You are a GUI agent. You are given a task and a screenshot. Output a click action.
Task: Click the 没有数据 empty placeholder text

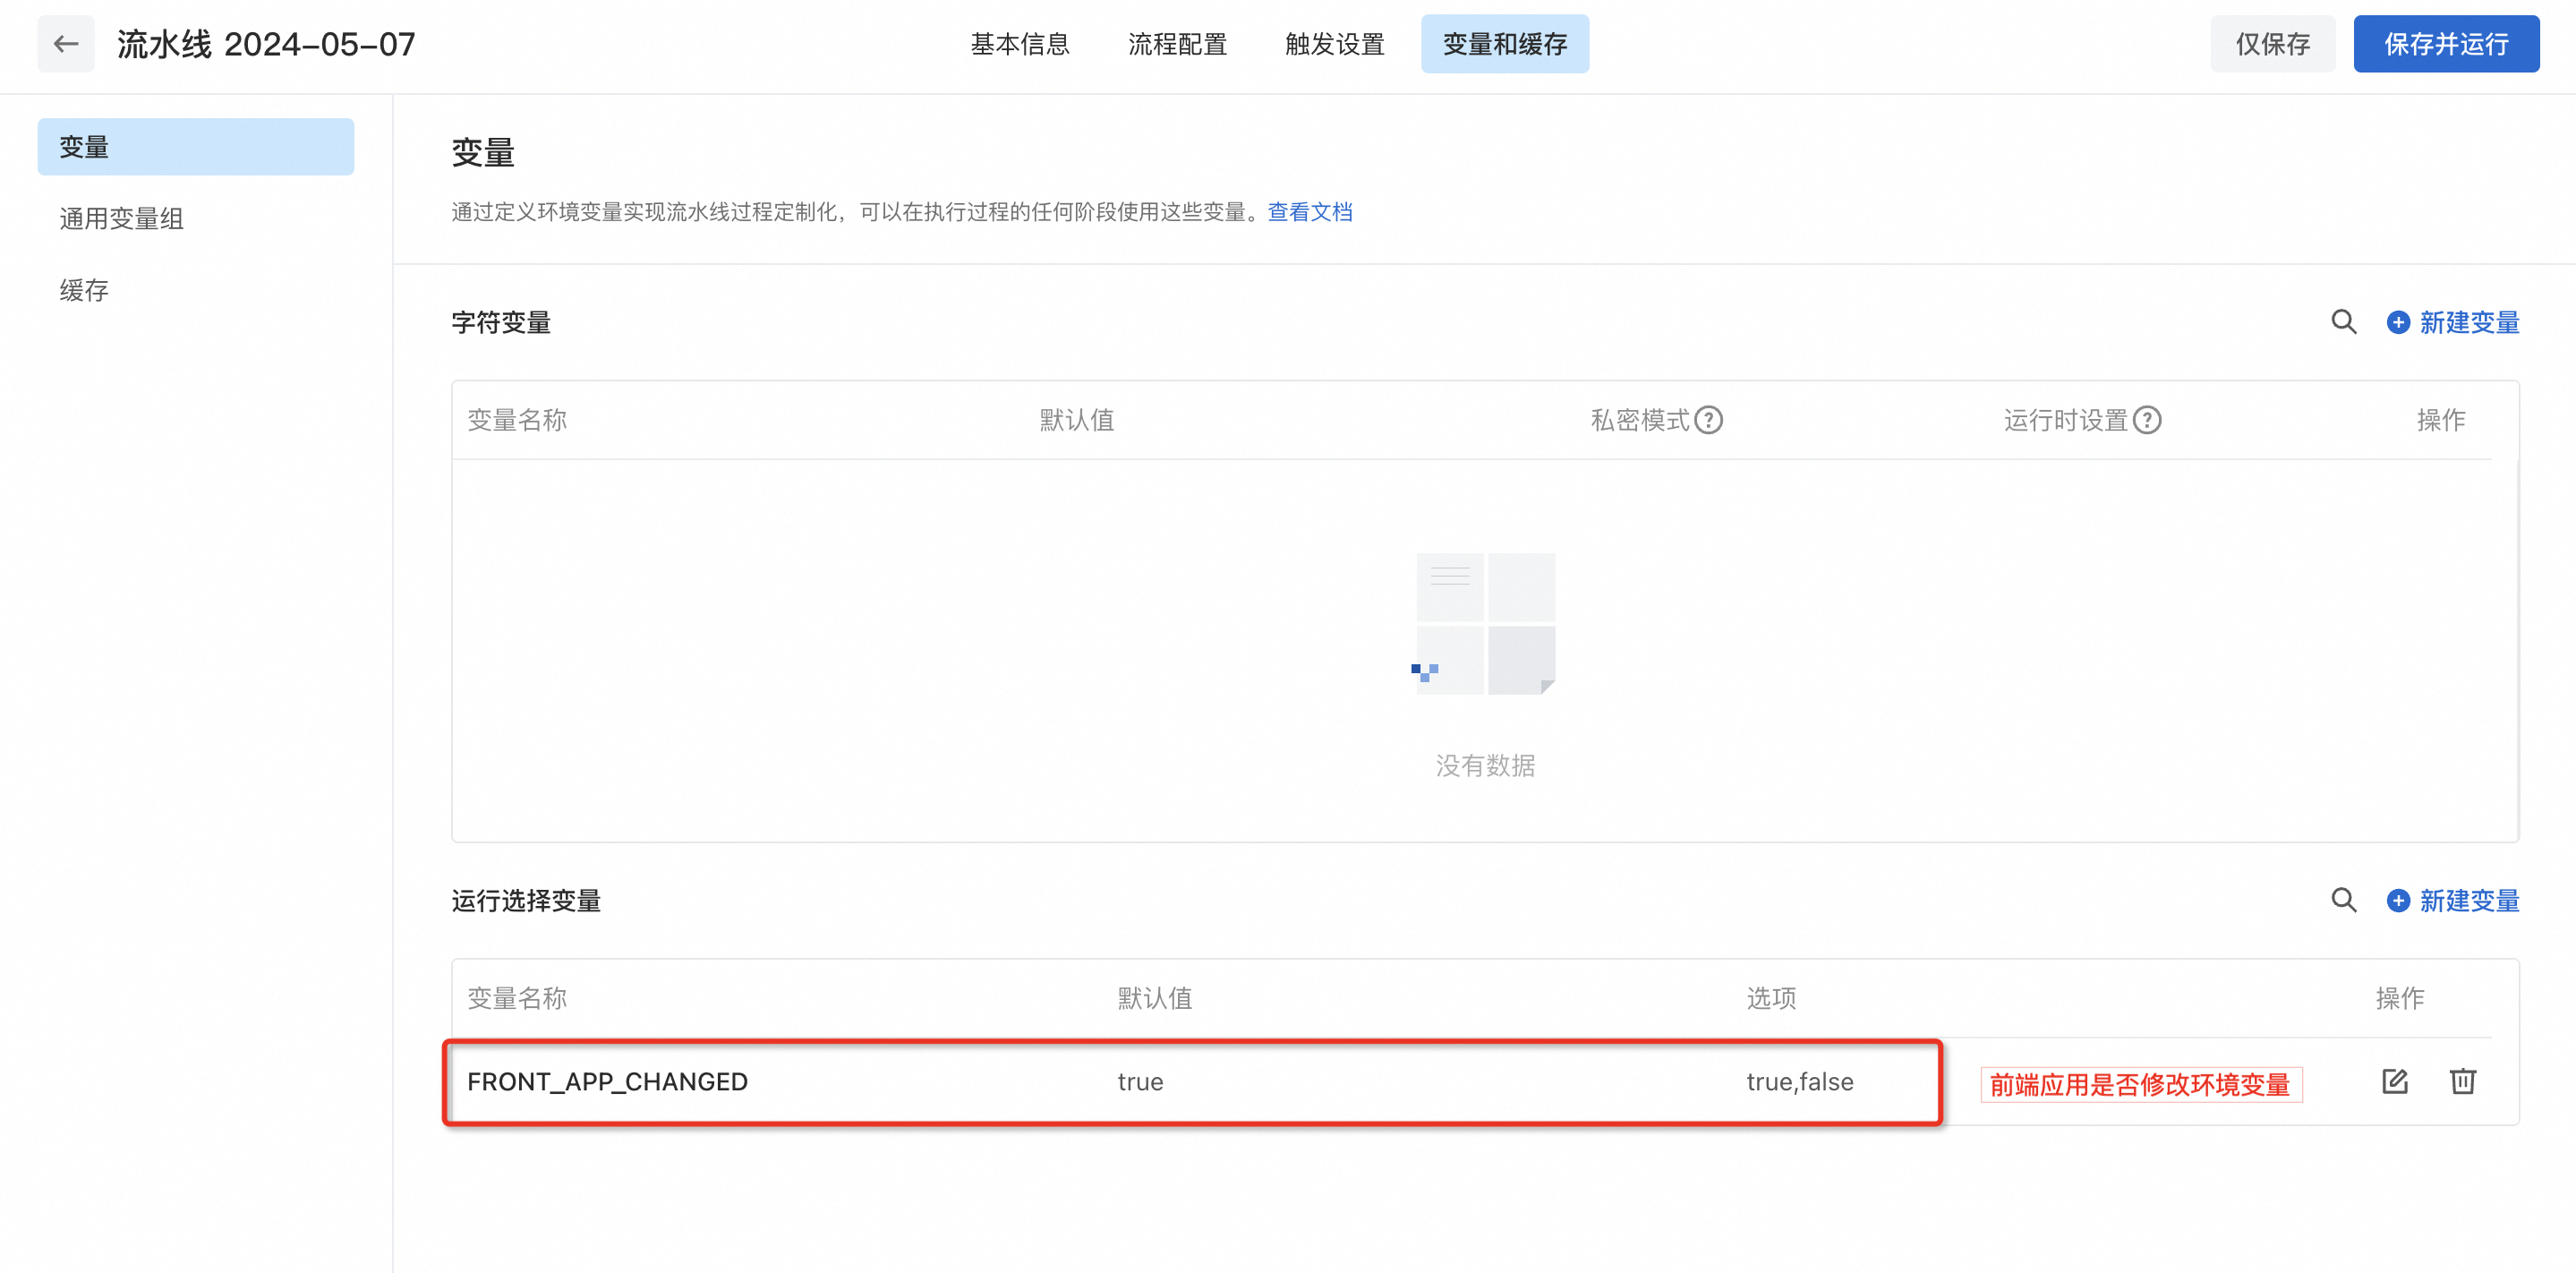click(1485, 765)
